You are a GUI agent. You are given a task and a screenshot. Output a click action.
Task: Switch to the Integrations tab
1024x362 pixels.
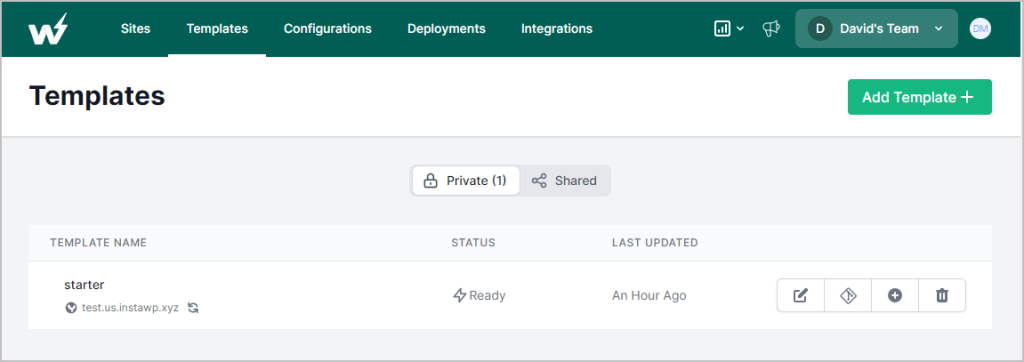click(556, 29)
